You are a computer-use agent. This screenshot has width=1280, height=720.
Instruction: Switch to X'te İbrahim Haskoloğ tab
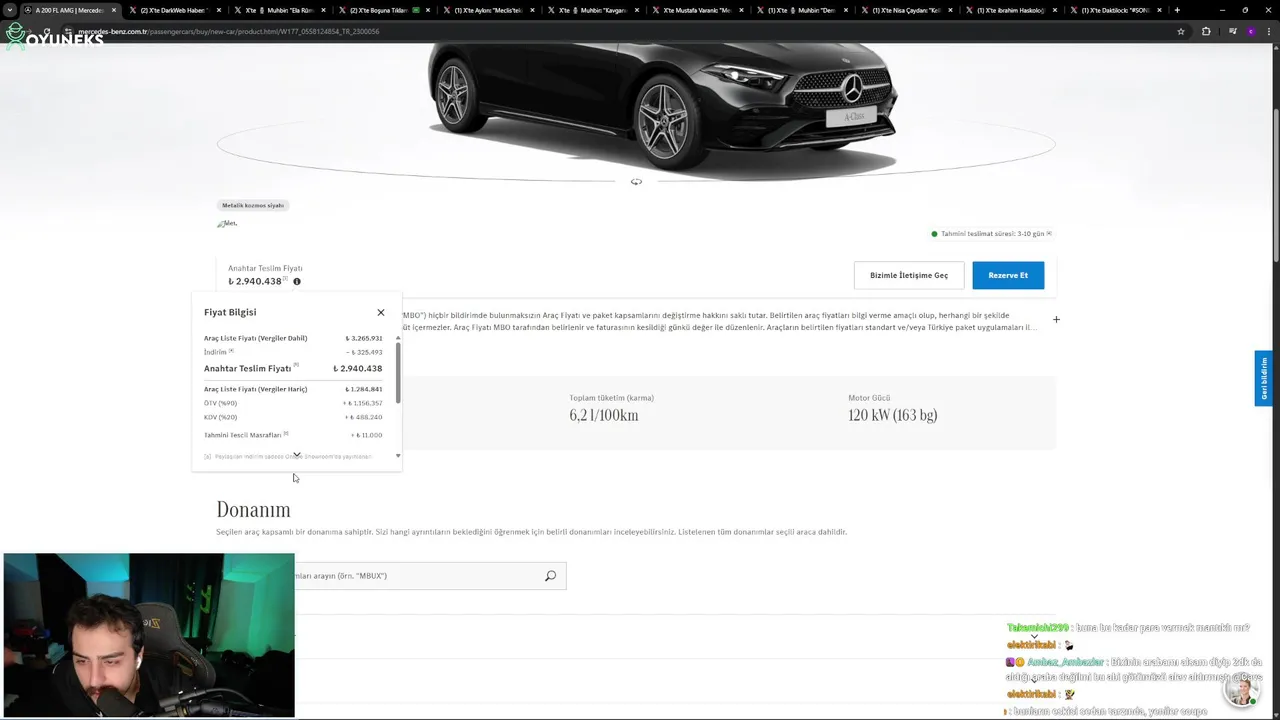(1011, 10)
